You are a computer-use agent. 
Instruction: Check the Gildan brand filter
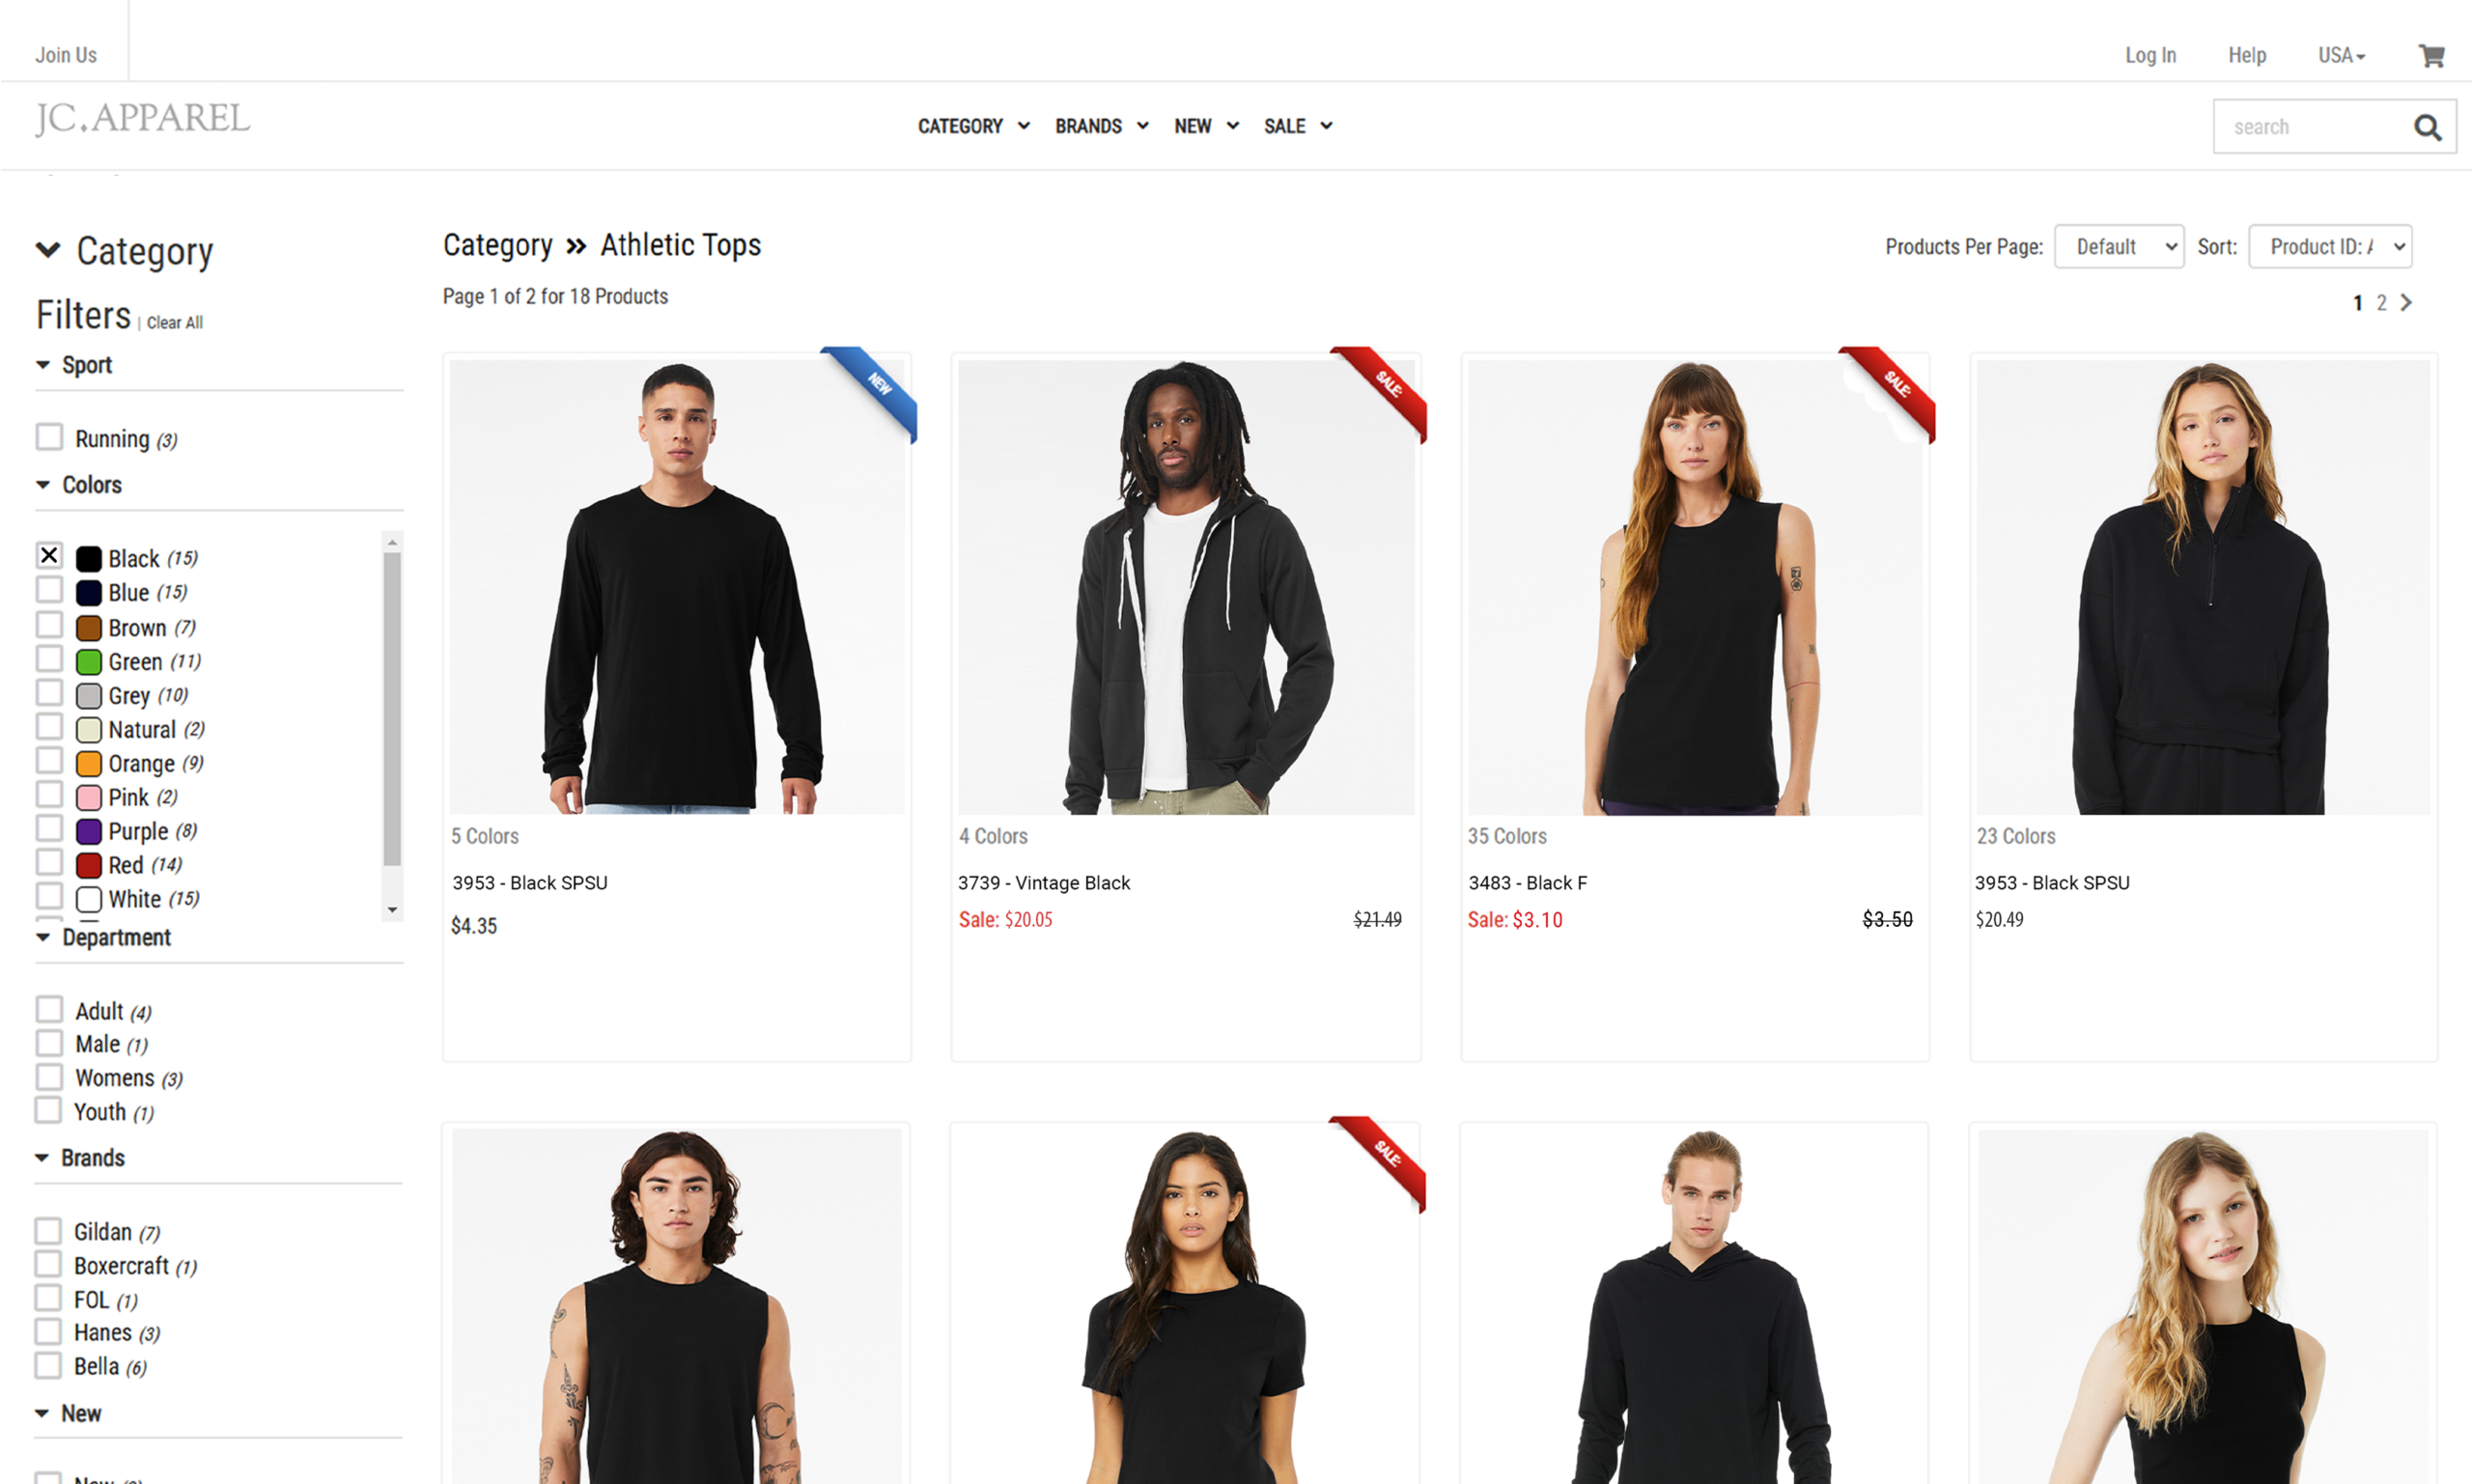pyautogui.click(x=48, y=1230)
